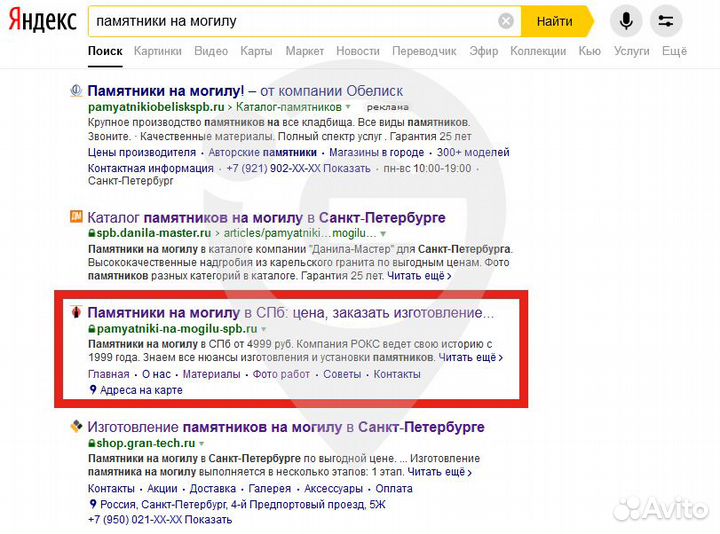This screenshot has height=534, width=720.
Task: Expand the menu arrow next to pamyatnikiobeliskspb.ru
Action: [348, 107]
